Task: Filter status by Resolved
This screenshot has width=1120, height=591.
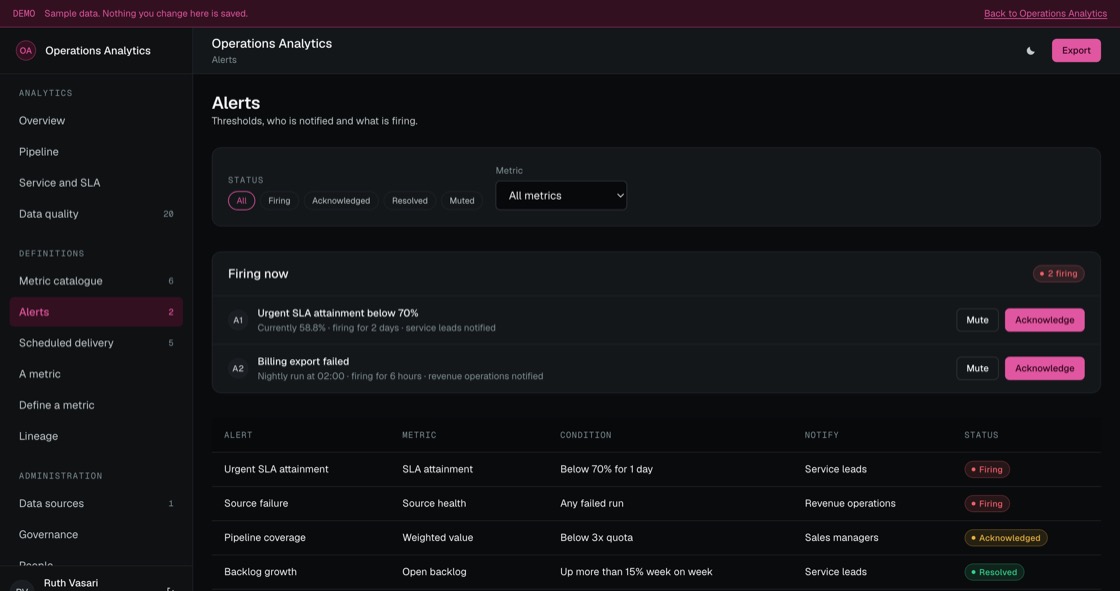Action: pos(409,201)
